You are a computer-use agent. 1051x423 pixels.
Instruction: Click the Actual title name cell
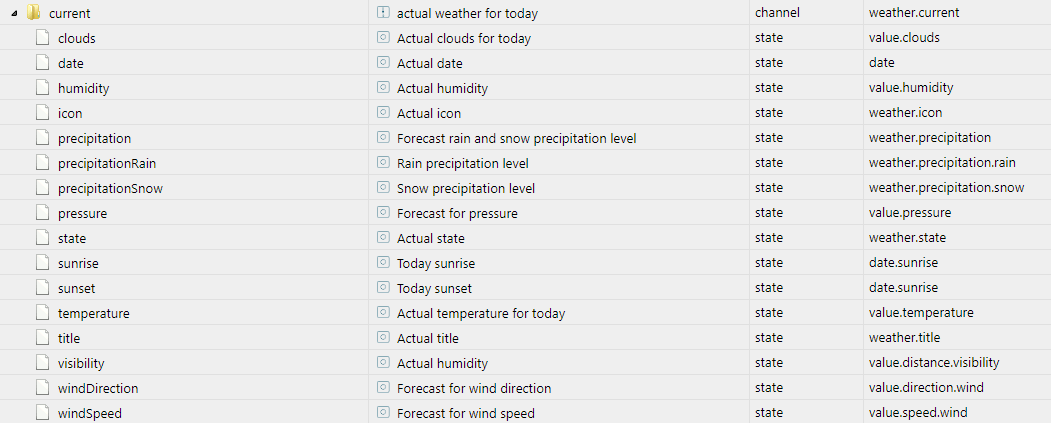pyautogui.click(x=429, y=338)
